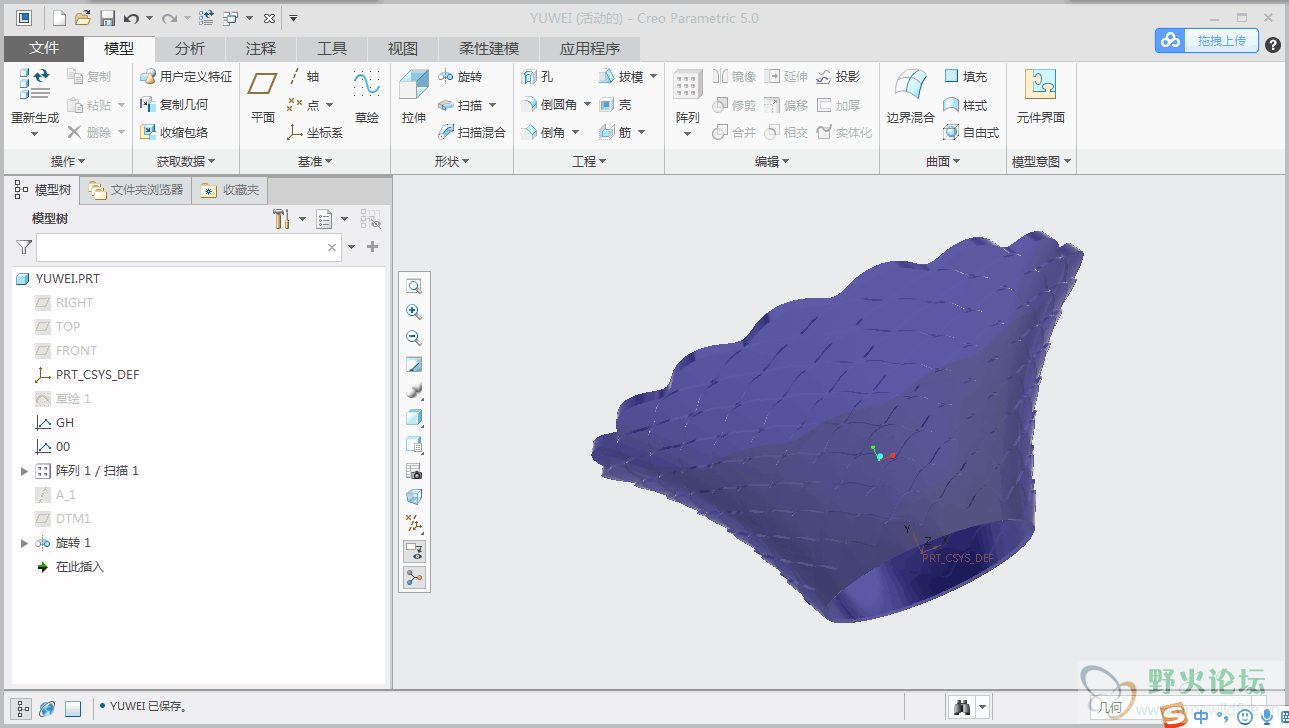Expand the 旋转 1 tree node
The image size is (1289, 728).
point(25,543)
